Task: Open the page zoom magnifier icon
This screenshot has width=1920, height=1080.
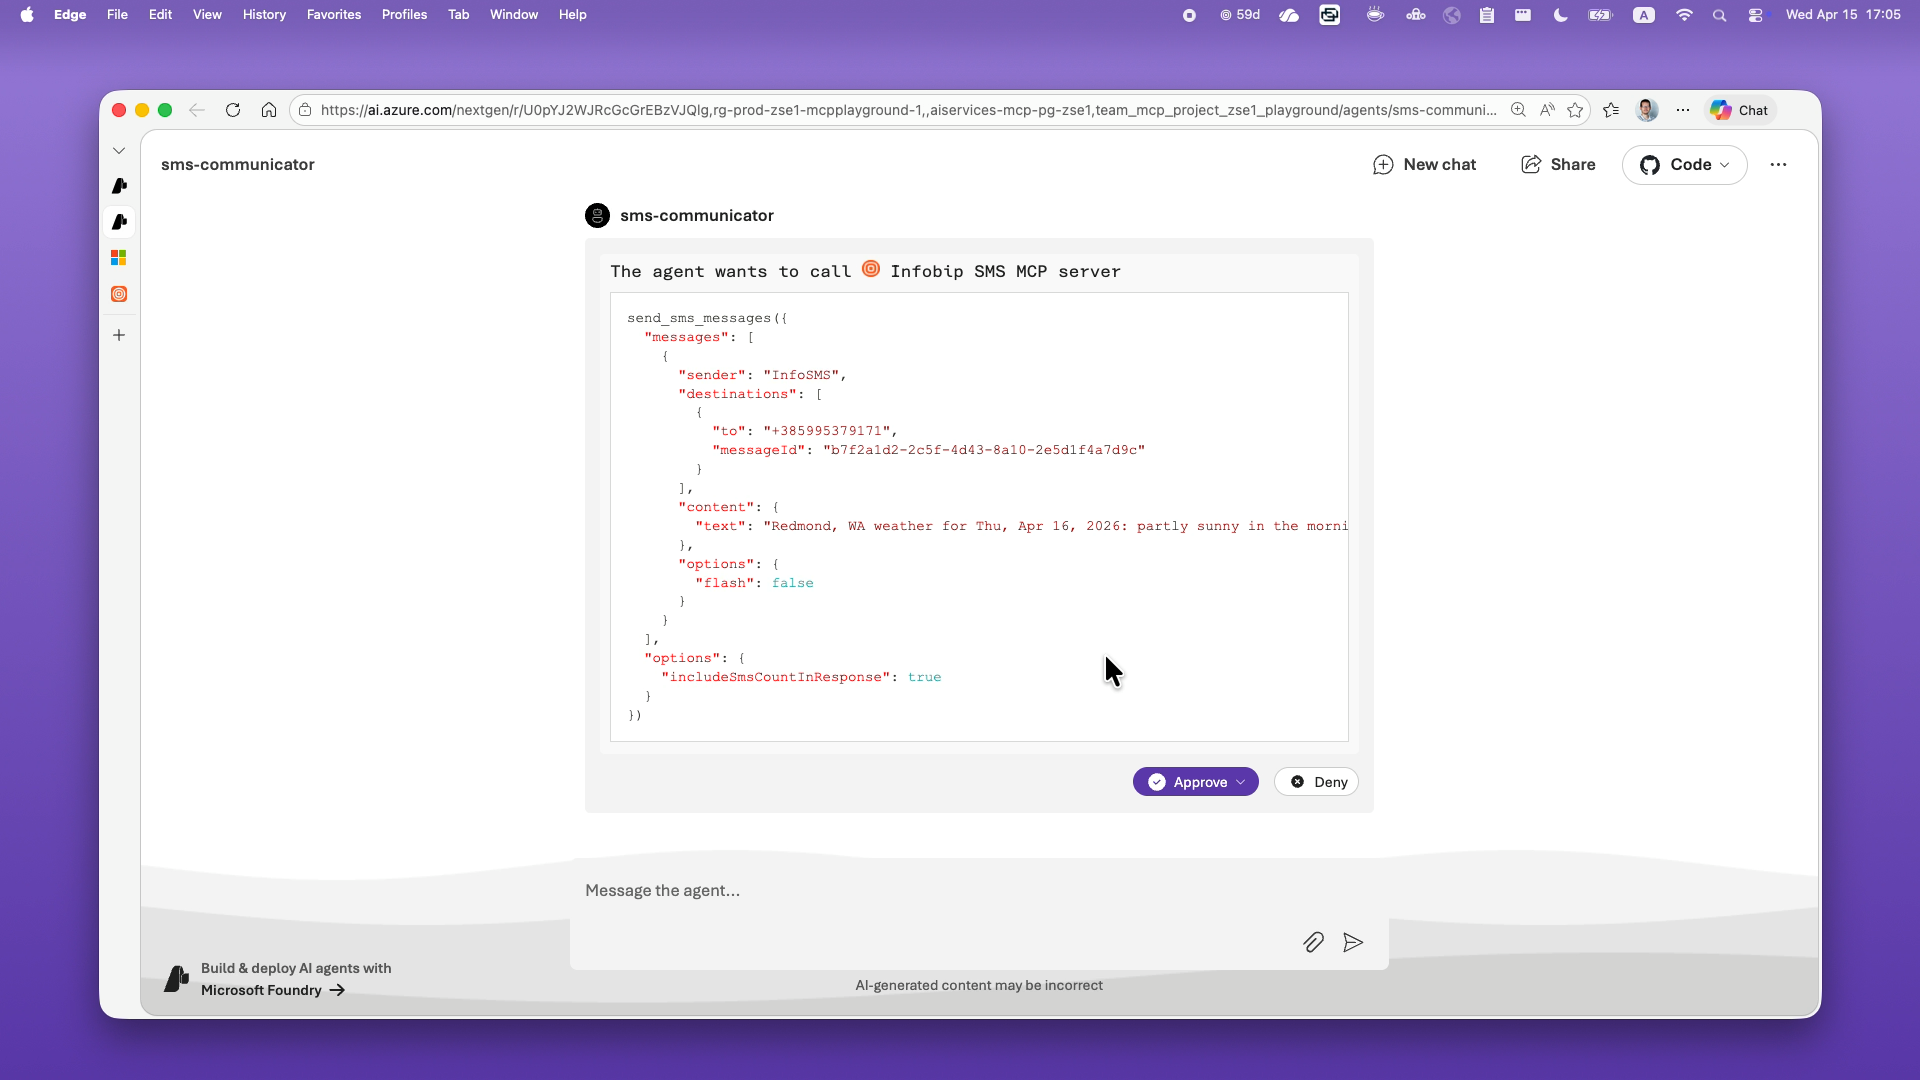Action: (1518, 110)
